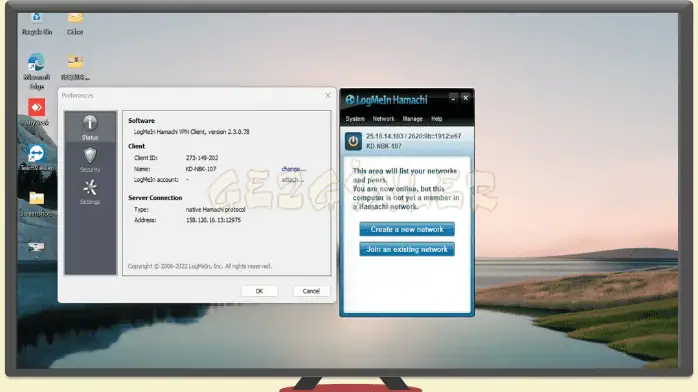Click the change... link next to Name
The image size is (698, 392).
[294, 169]
